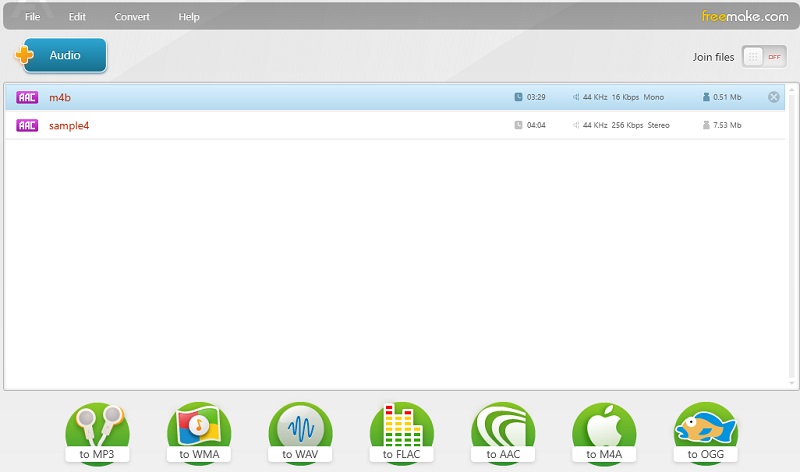Screen dimensions: 800x472
Task: Select the m4b file name
Action: [x=60, y=97]
